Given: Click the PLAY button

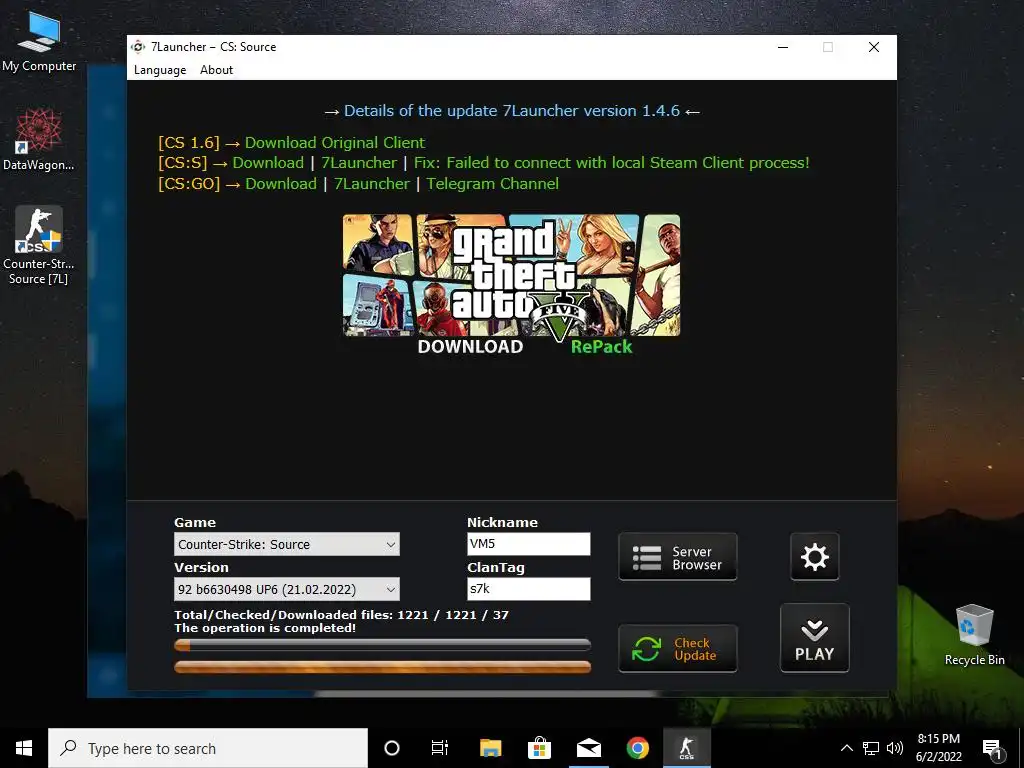Looking at the screenshot, I should click(x=814, y=638).
